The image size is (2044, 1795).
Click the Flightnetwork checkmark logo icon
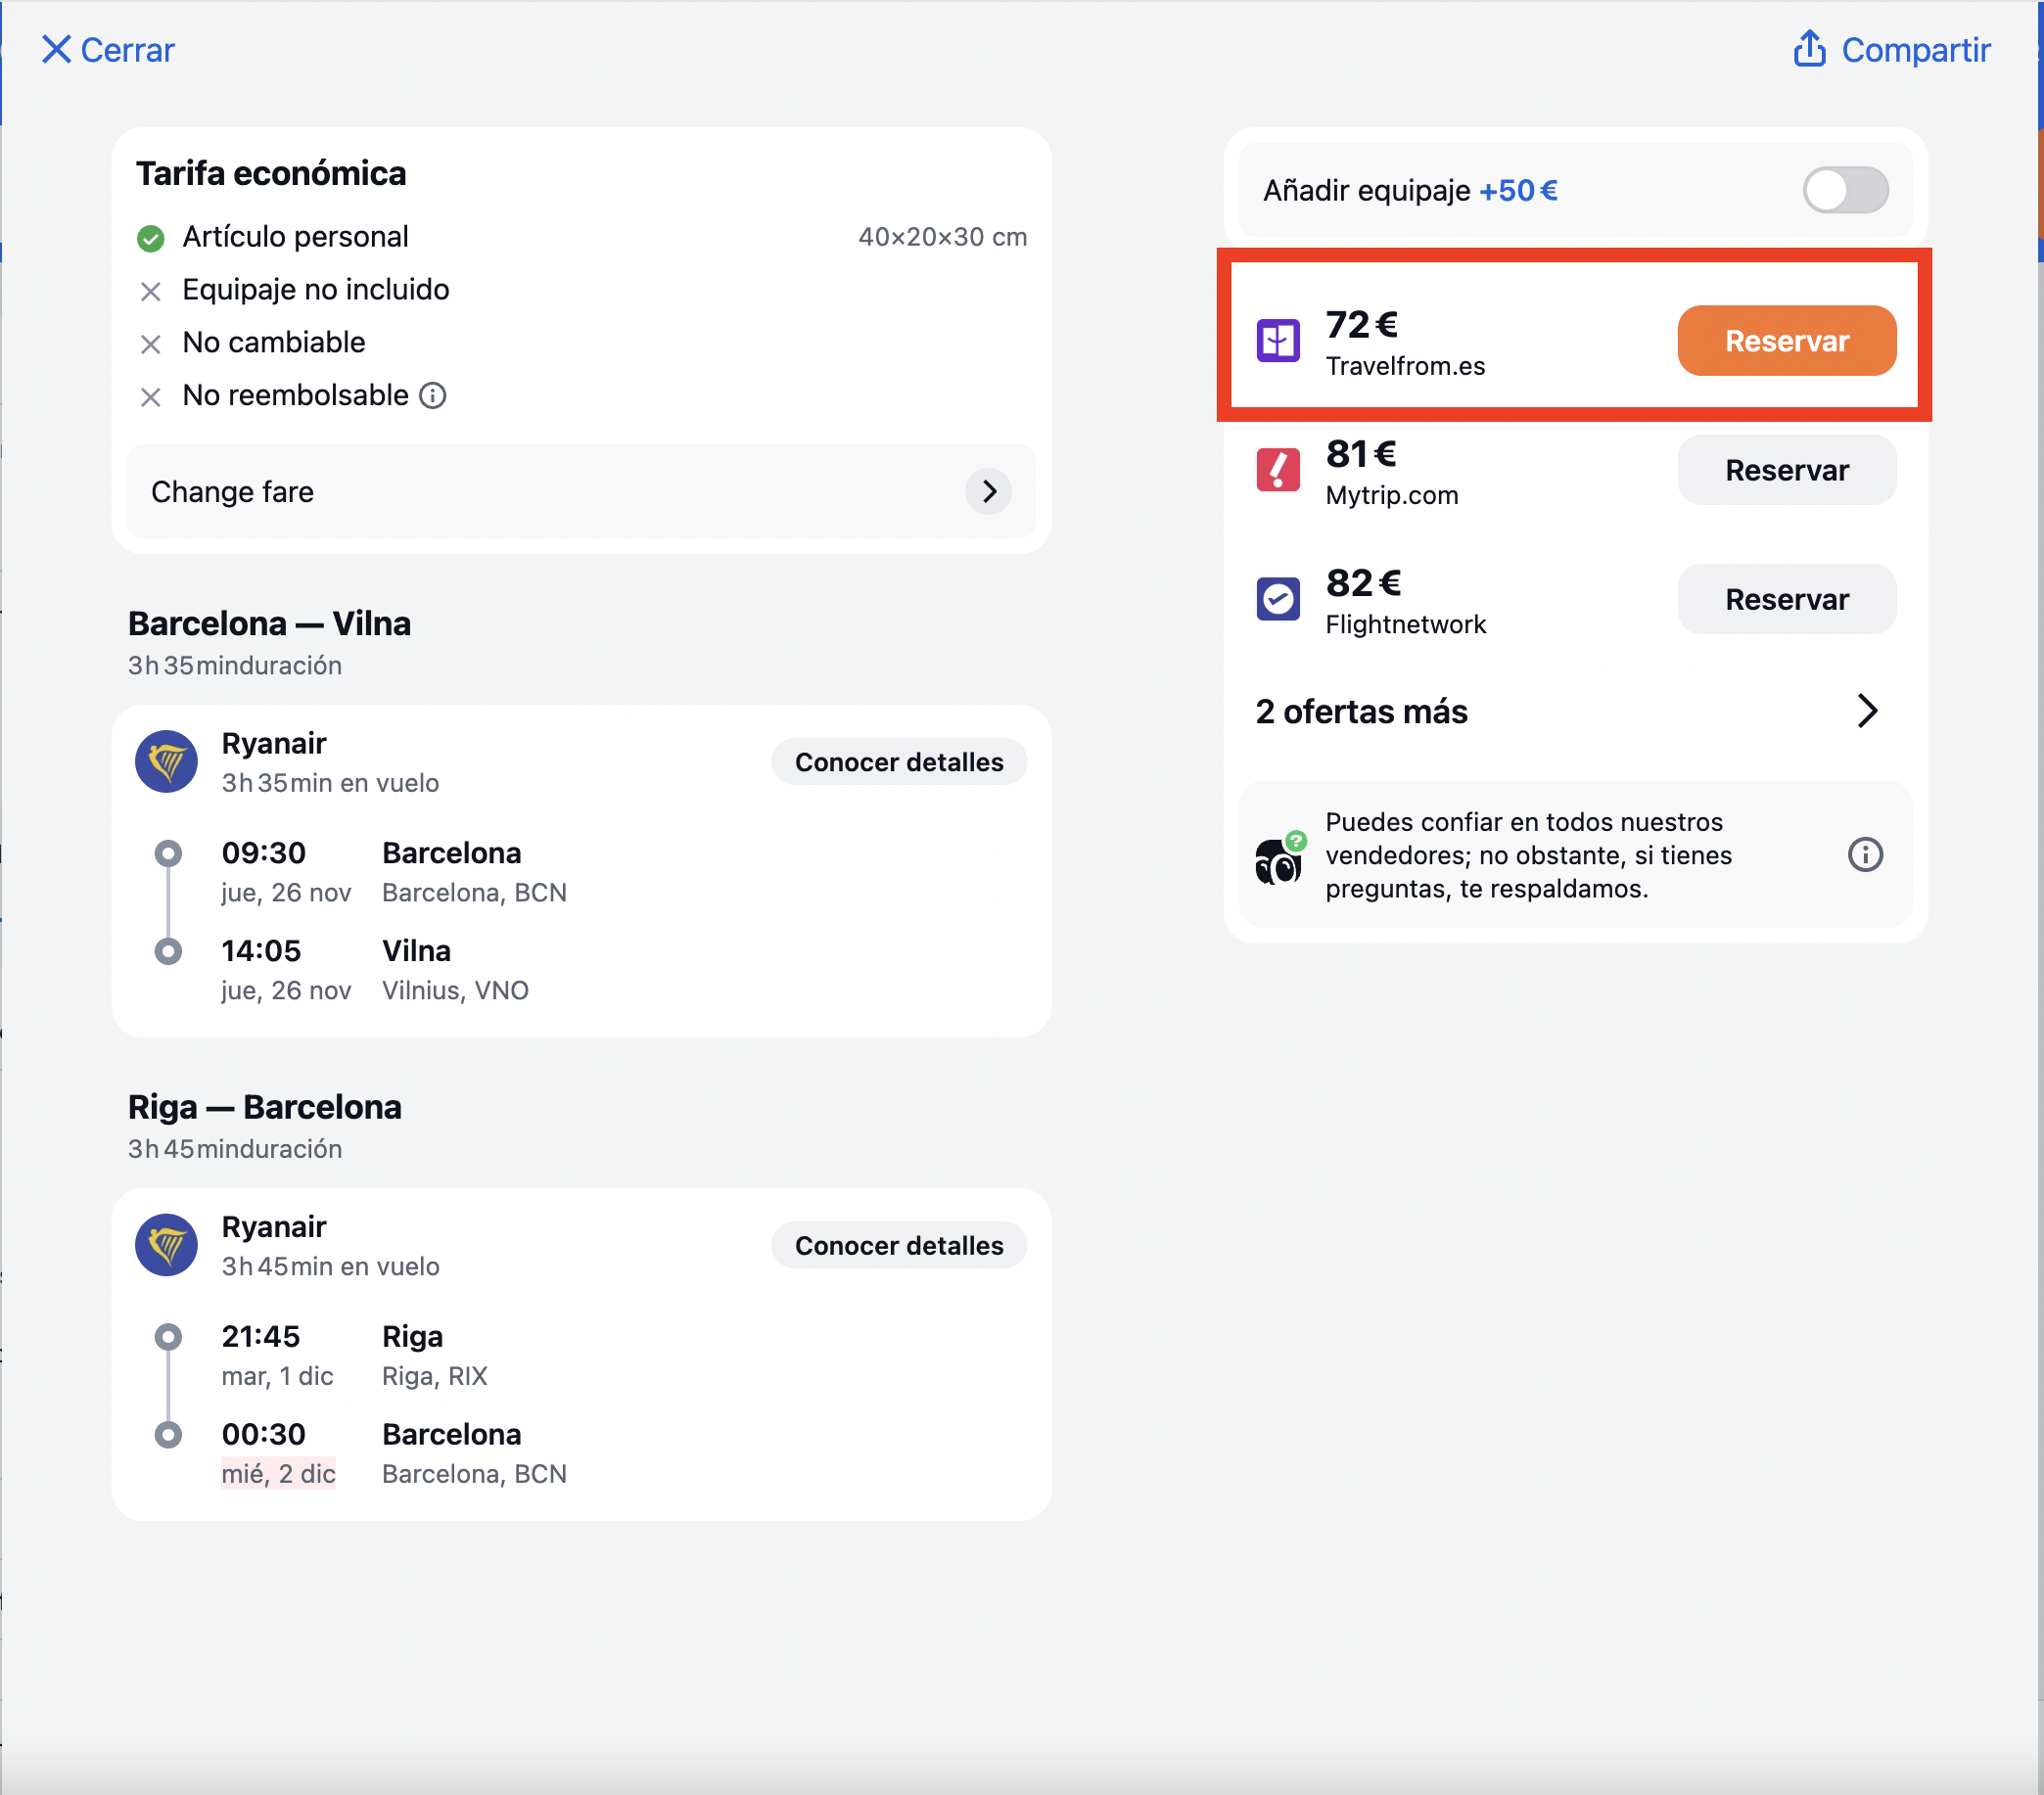pyautogui.click(x=1277, y=599)
